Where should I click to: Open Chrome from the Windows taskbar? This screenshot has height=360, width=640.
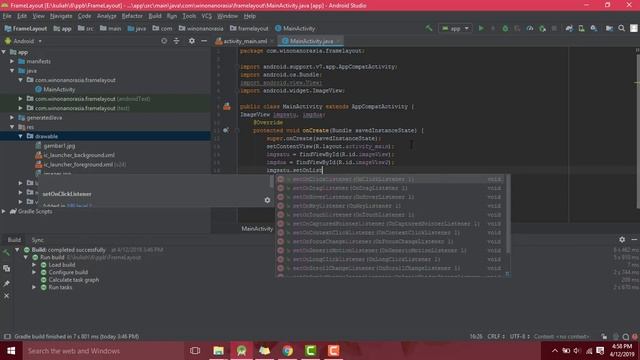[x=287, y=351]
